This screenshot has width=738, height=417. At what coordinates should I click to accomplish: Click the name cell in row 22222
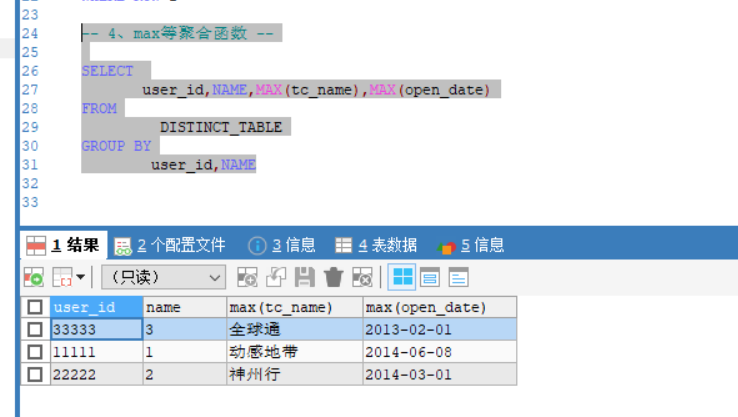pos(184,375)
